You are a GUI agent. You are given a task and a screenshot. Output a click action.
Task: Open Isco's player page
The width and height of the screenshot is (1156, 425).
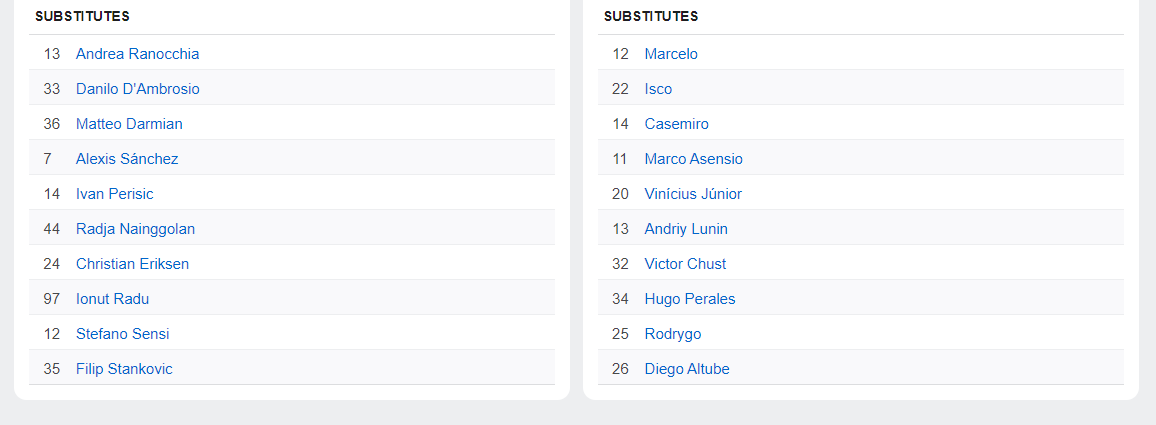click(x=658, y=89)
